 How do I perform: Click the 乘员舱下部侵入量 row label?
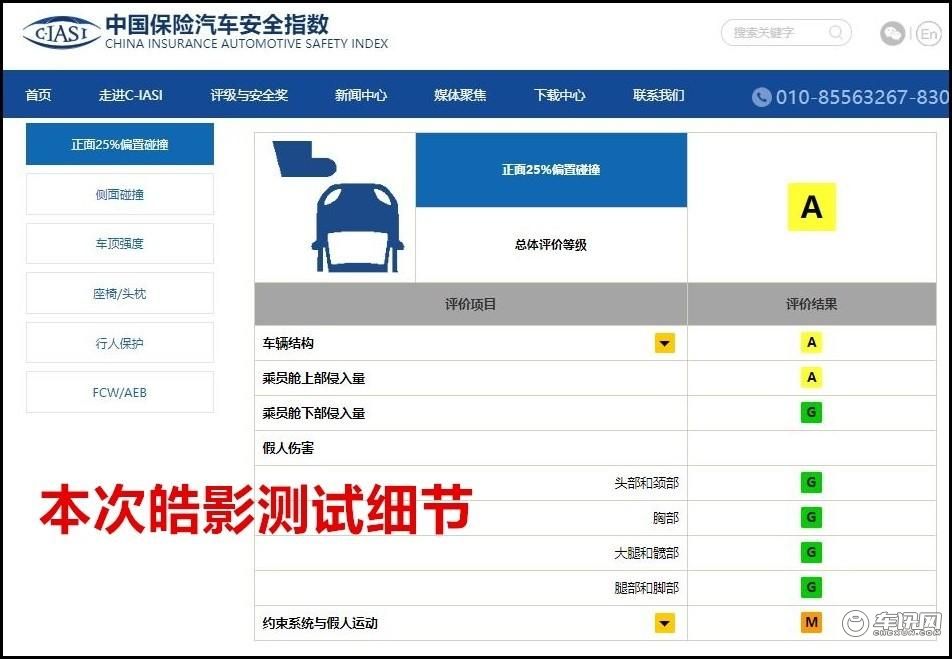313,414
